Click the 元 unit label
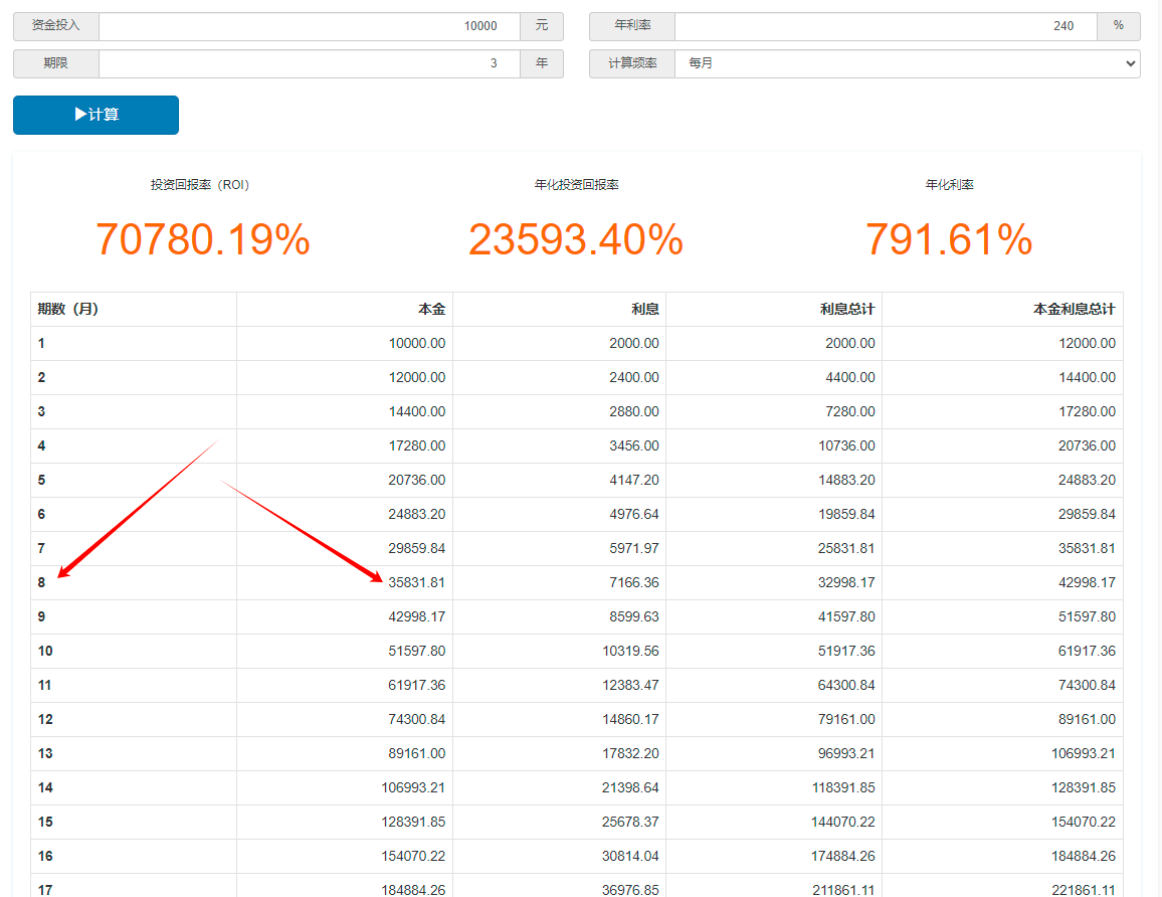The image size is (1162, 897). 542,25
